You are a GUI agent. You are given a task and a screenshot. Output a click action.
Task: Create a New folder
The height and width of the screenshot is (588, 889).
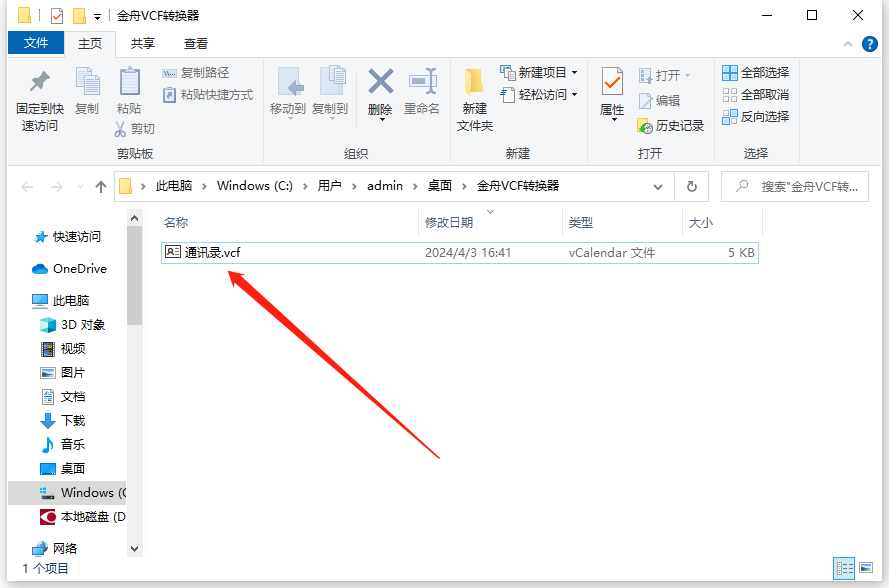coord(475,100)
